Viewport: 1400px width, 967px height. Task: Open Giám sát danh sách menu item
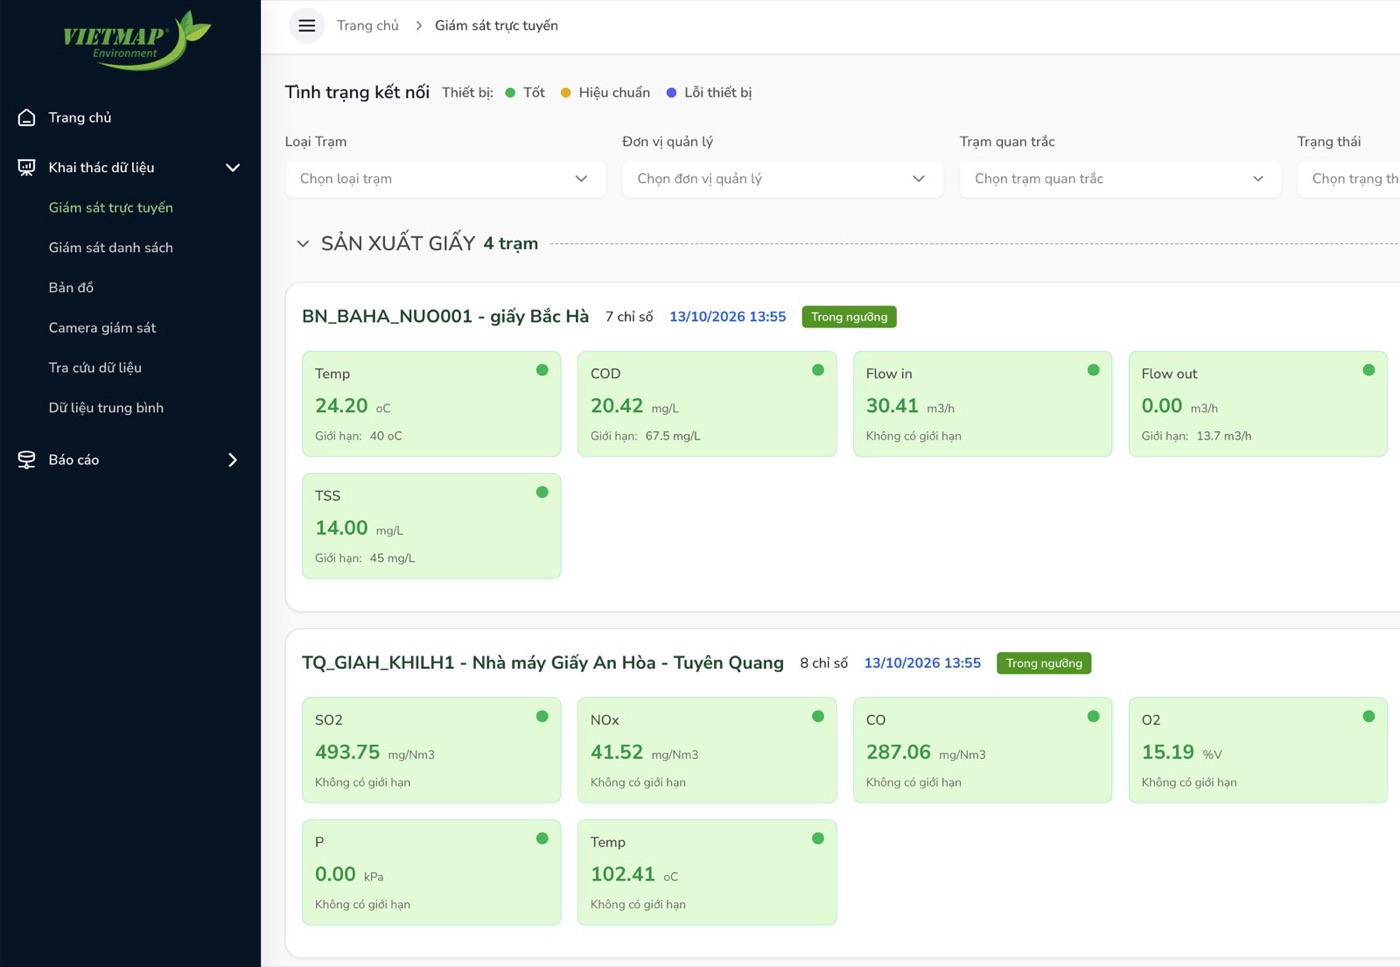tap(111, 247)
